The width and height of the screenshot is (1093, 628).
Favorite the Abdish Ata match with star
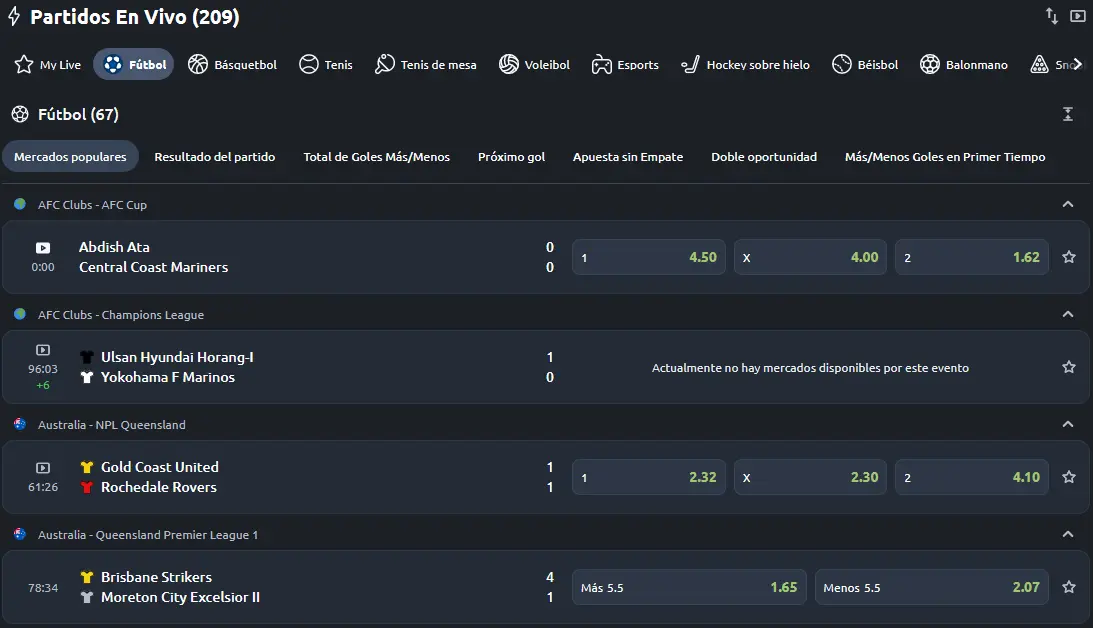click(x=1069, y=257)
